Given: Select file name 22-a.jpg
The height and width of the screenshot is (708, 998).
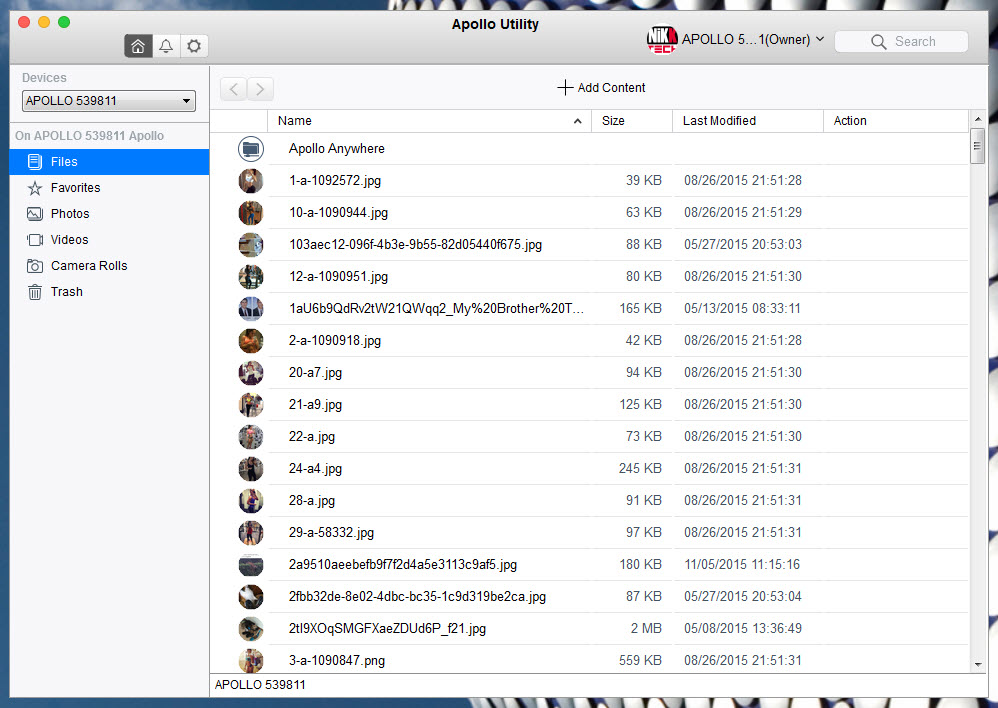Looking at the screenshot, I should [312, 437].
